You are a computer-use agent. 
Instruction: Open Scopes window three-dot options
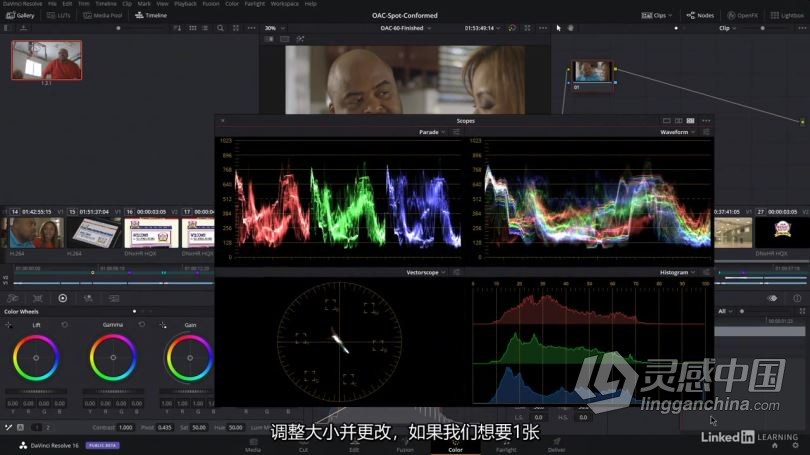[706, 120]
